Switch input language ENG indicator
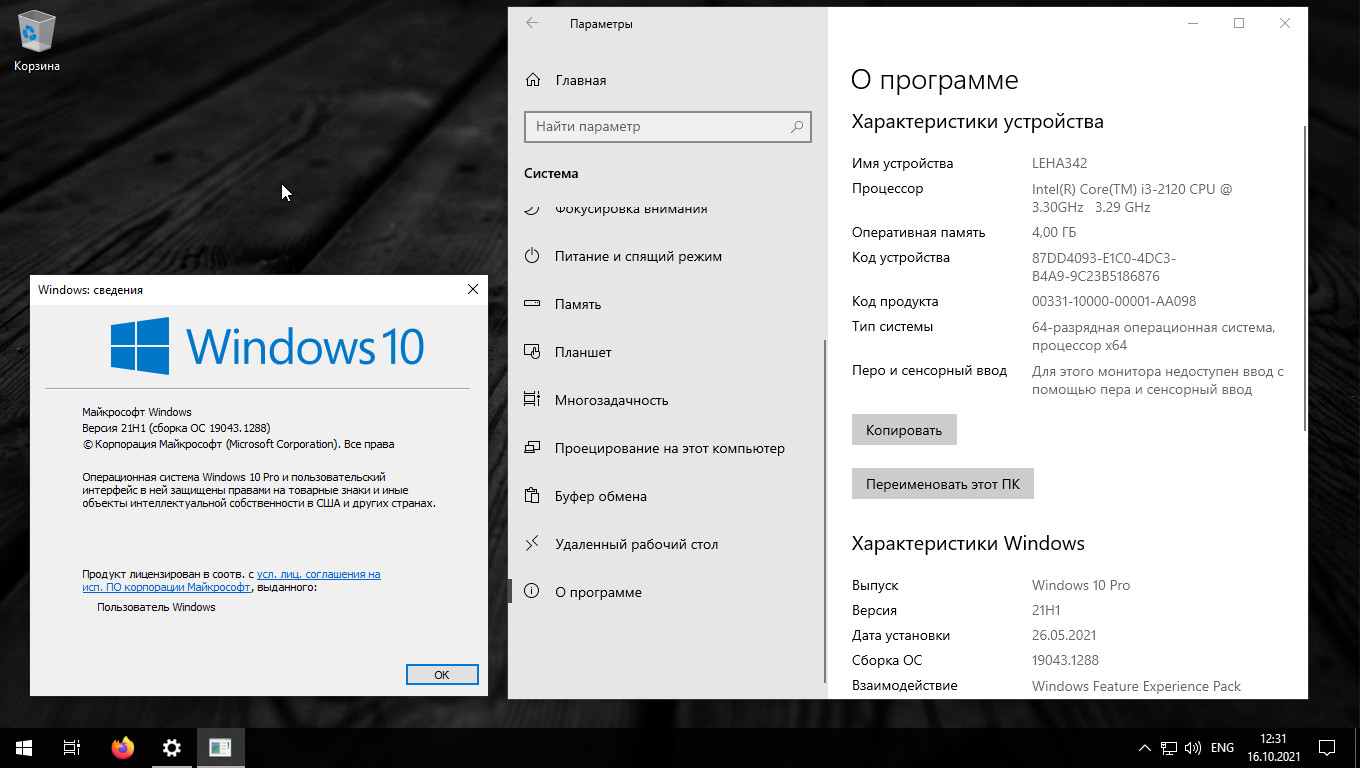Screen dimensions: 1360x768 point(1222,747)
